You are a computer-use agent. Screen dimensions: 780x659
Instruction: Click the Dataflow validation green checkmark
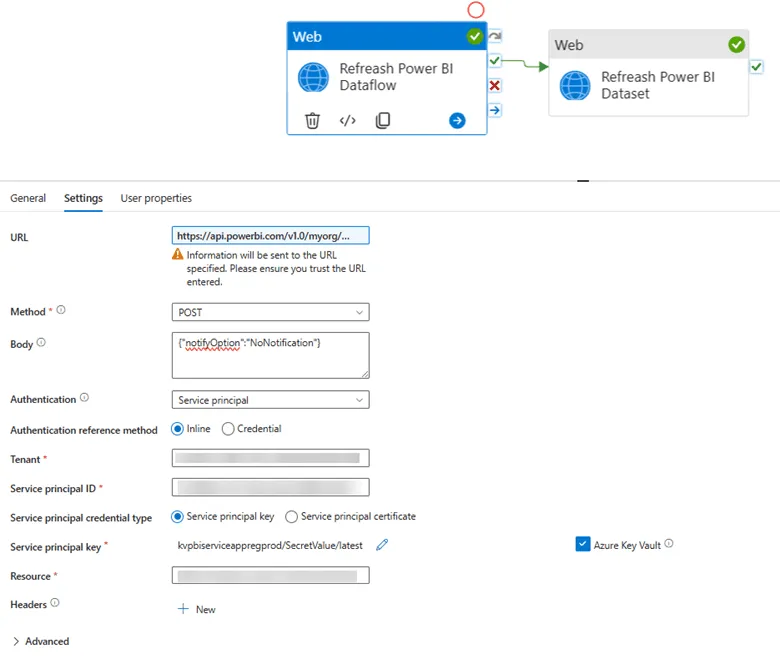pos(475,36)
